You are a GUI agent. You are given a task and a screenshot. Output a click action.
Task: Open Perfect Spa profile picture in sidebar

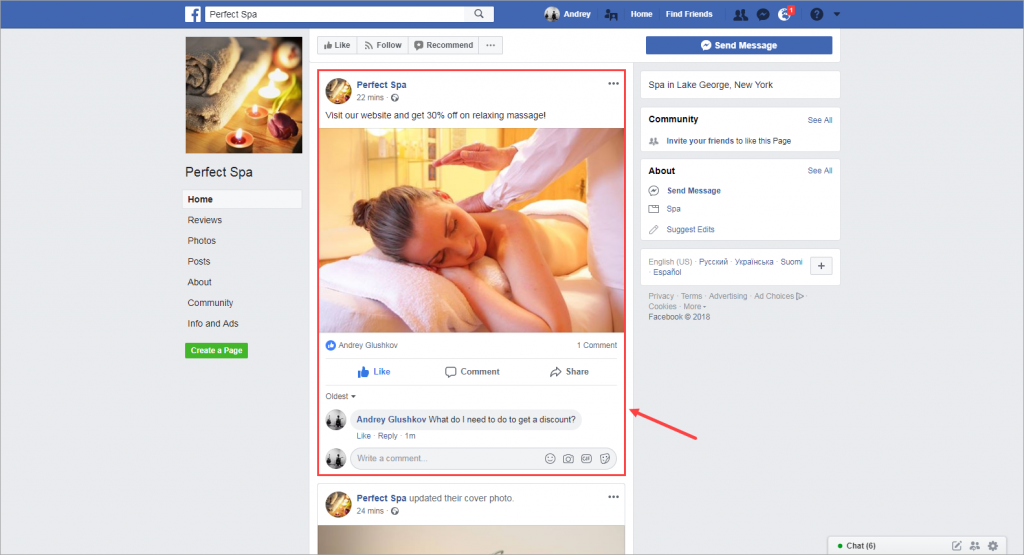pyautogui.click(x=244, y=95)
